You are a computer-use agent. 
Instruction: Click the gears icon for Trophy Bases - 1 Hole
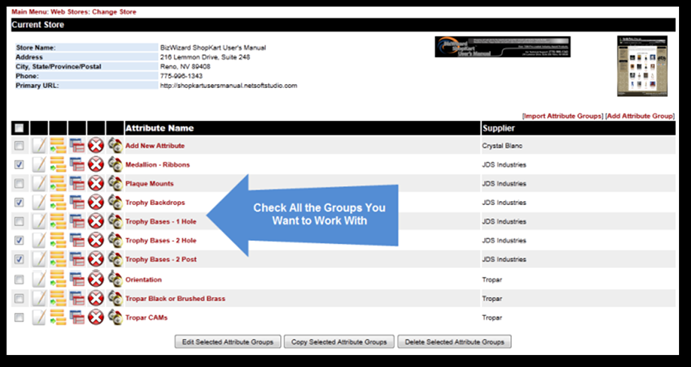115,221
